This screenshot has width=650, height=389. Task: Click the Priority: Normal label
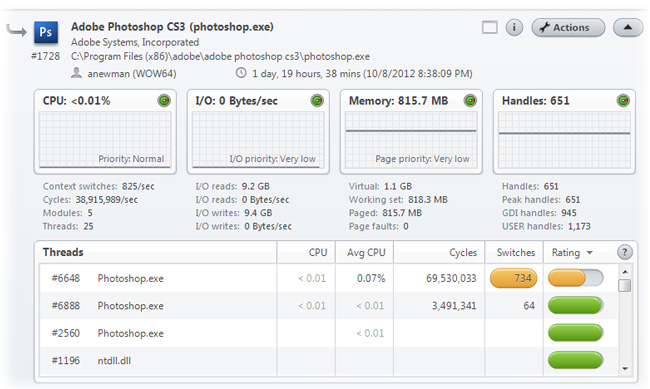[x=131, y=159]
